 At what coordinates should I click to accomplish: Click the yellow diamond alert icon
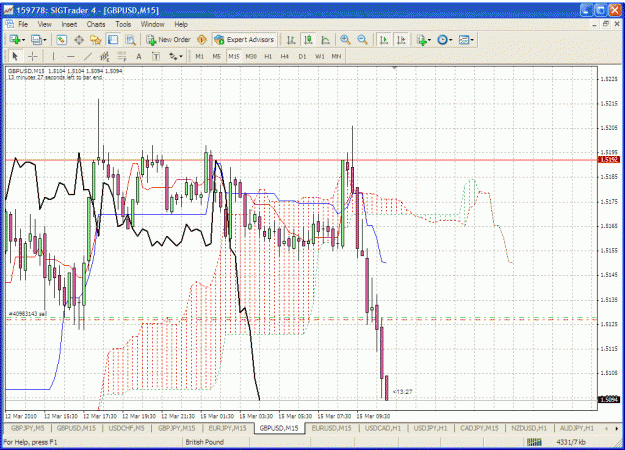pyautogui.click(x=202, y=40)
